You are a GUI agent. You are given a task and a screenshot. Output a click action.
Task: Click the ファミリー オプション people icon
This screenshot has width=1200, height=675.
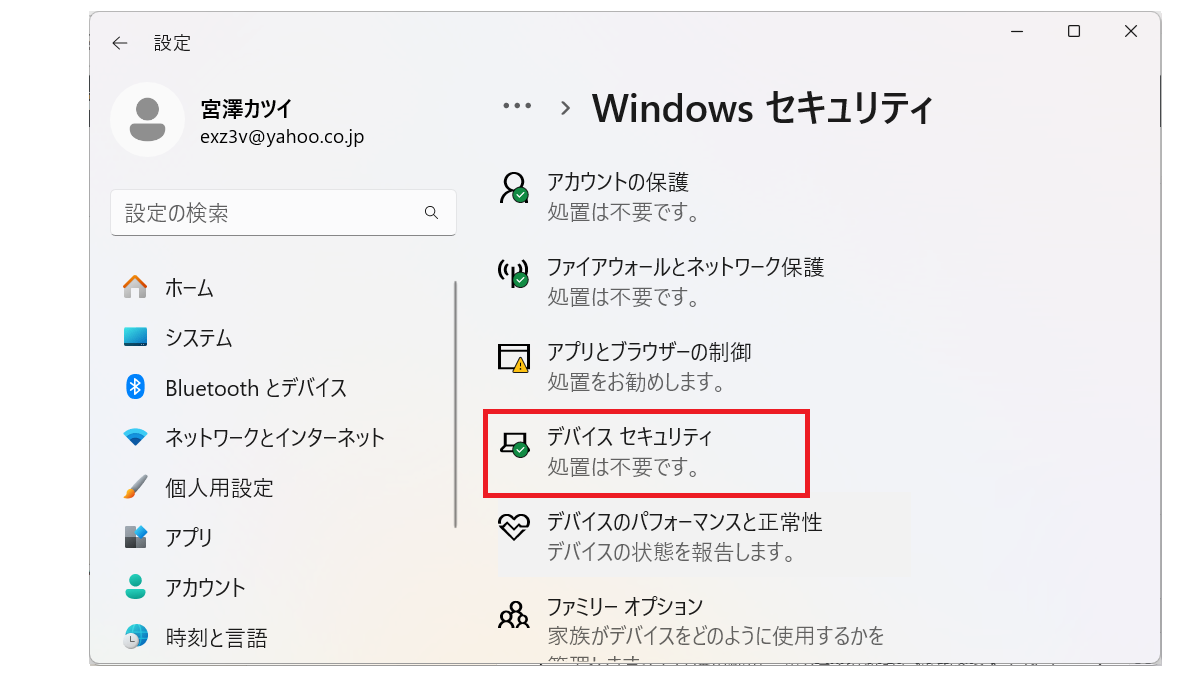(514, 613)
